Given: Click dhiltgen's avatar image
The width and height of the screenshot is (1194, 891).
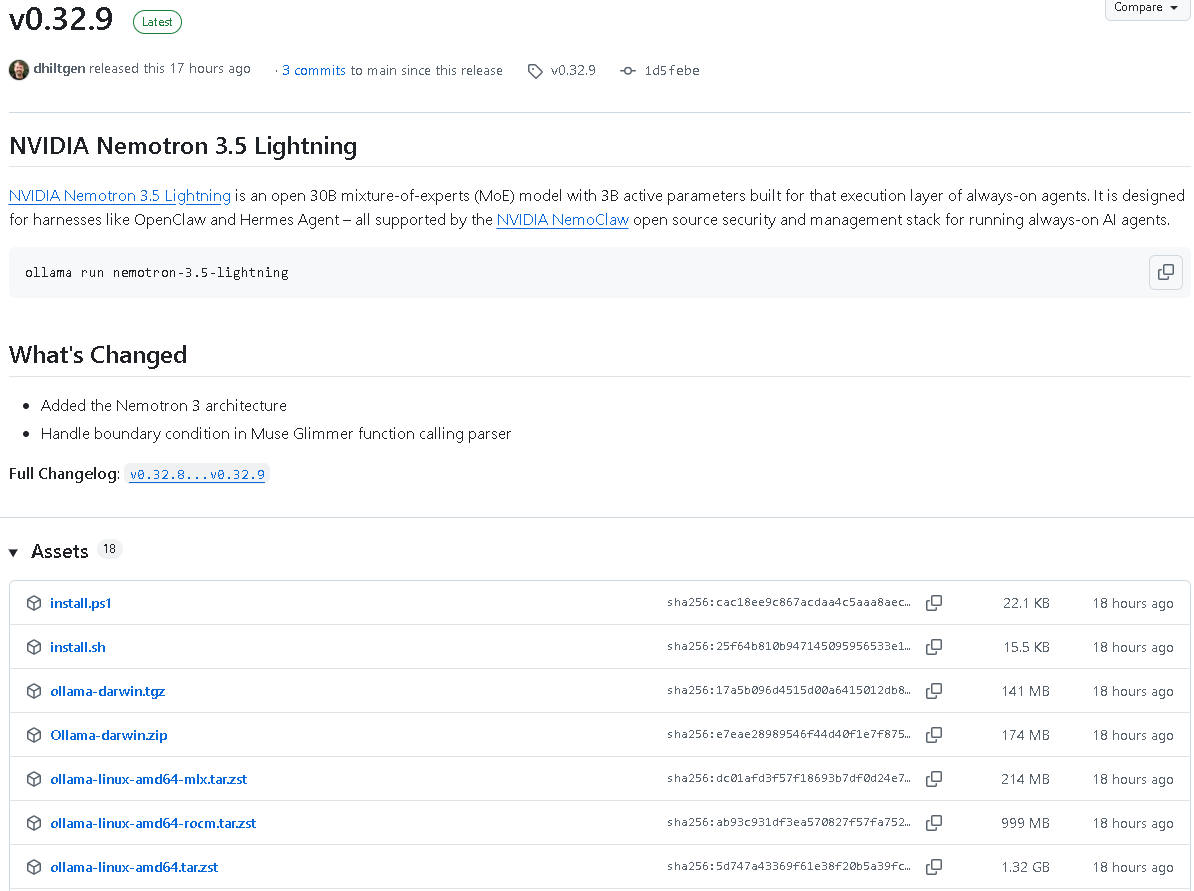Looking at the screenshot, I should [x=19, y=69].
